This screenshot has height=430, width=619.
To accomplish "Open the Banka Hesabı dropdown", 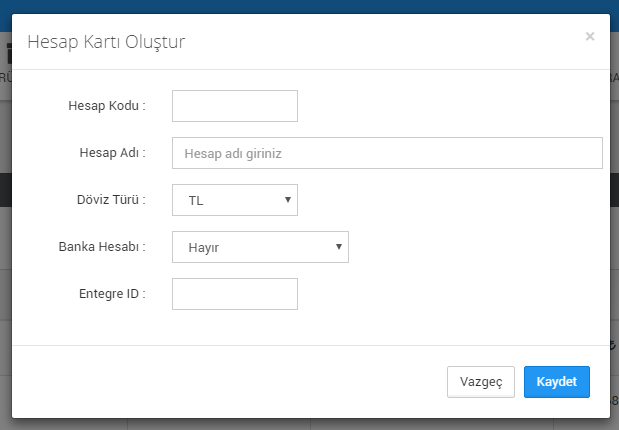I will (x=260, y=247).
